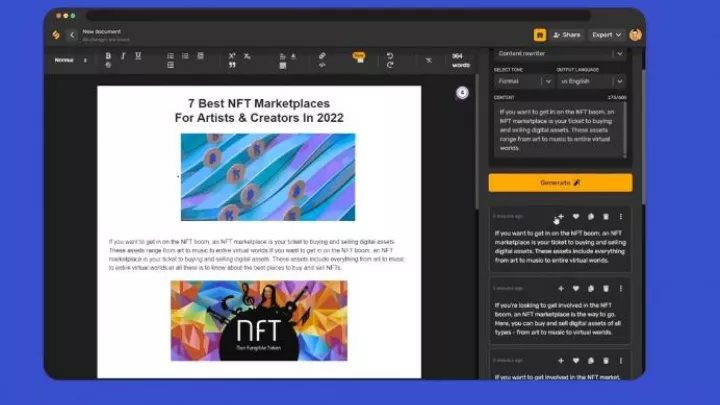Favorite the 'get involved in the NFT market' result

[576, 360]
